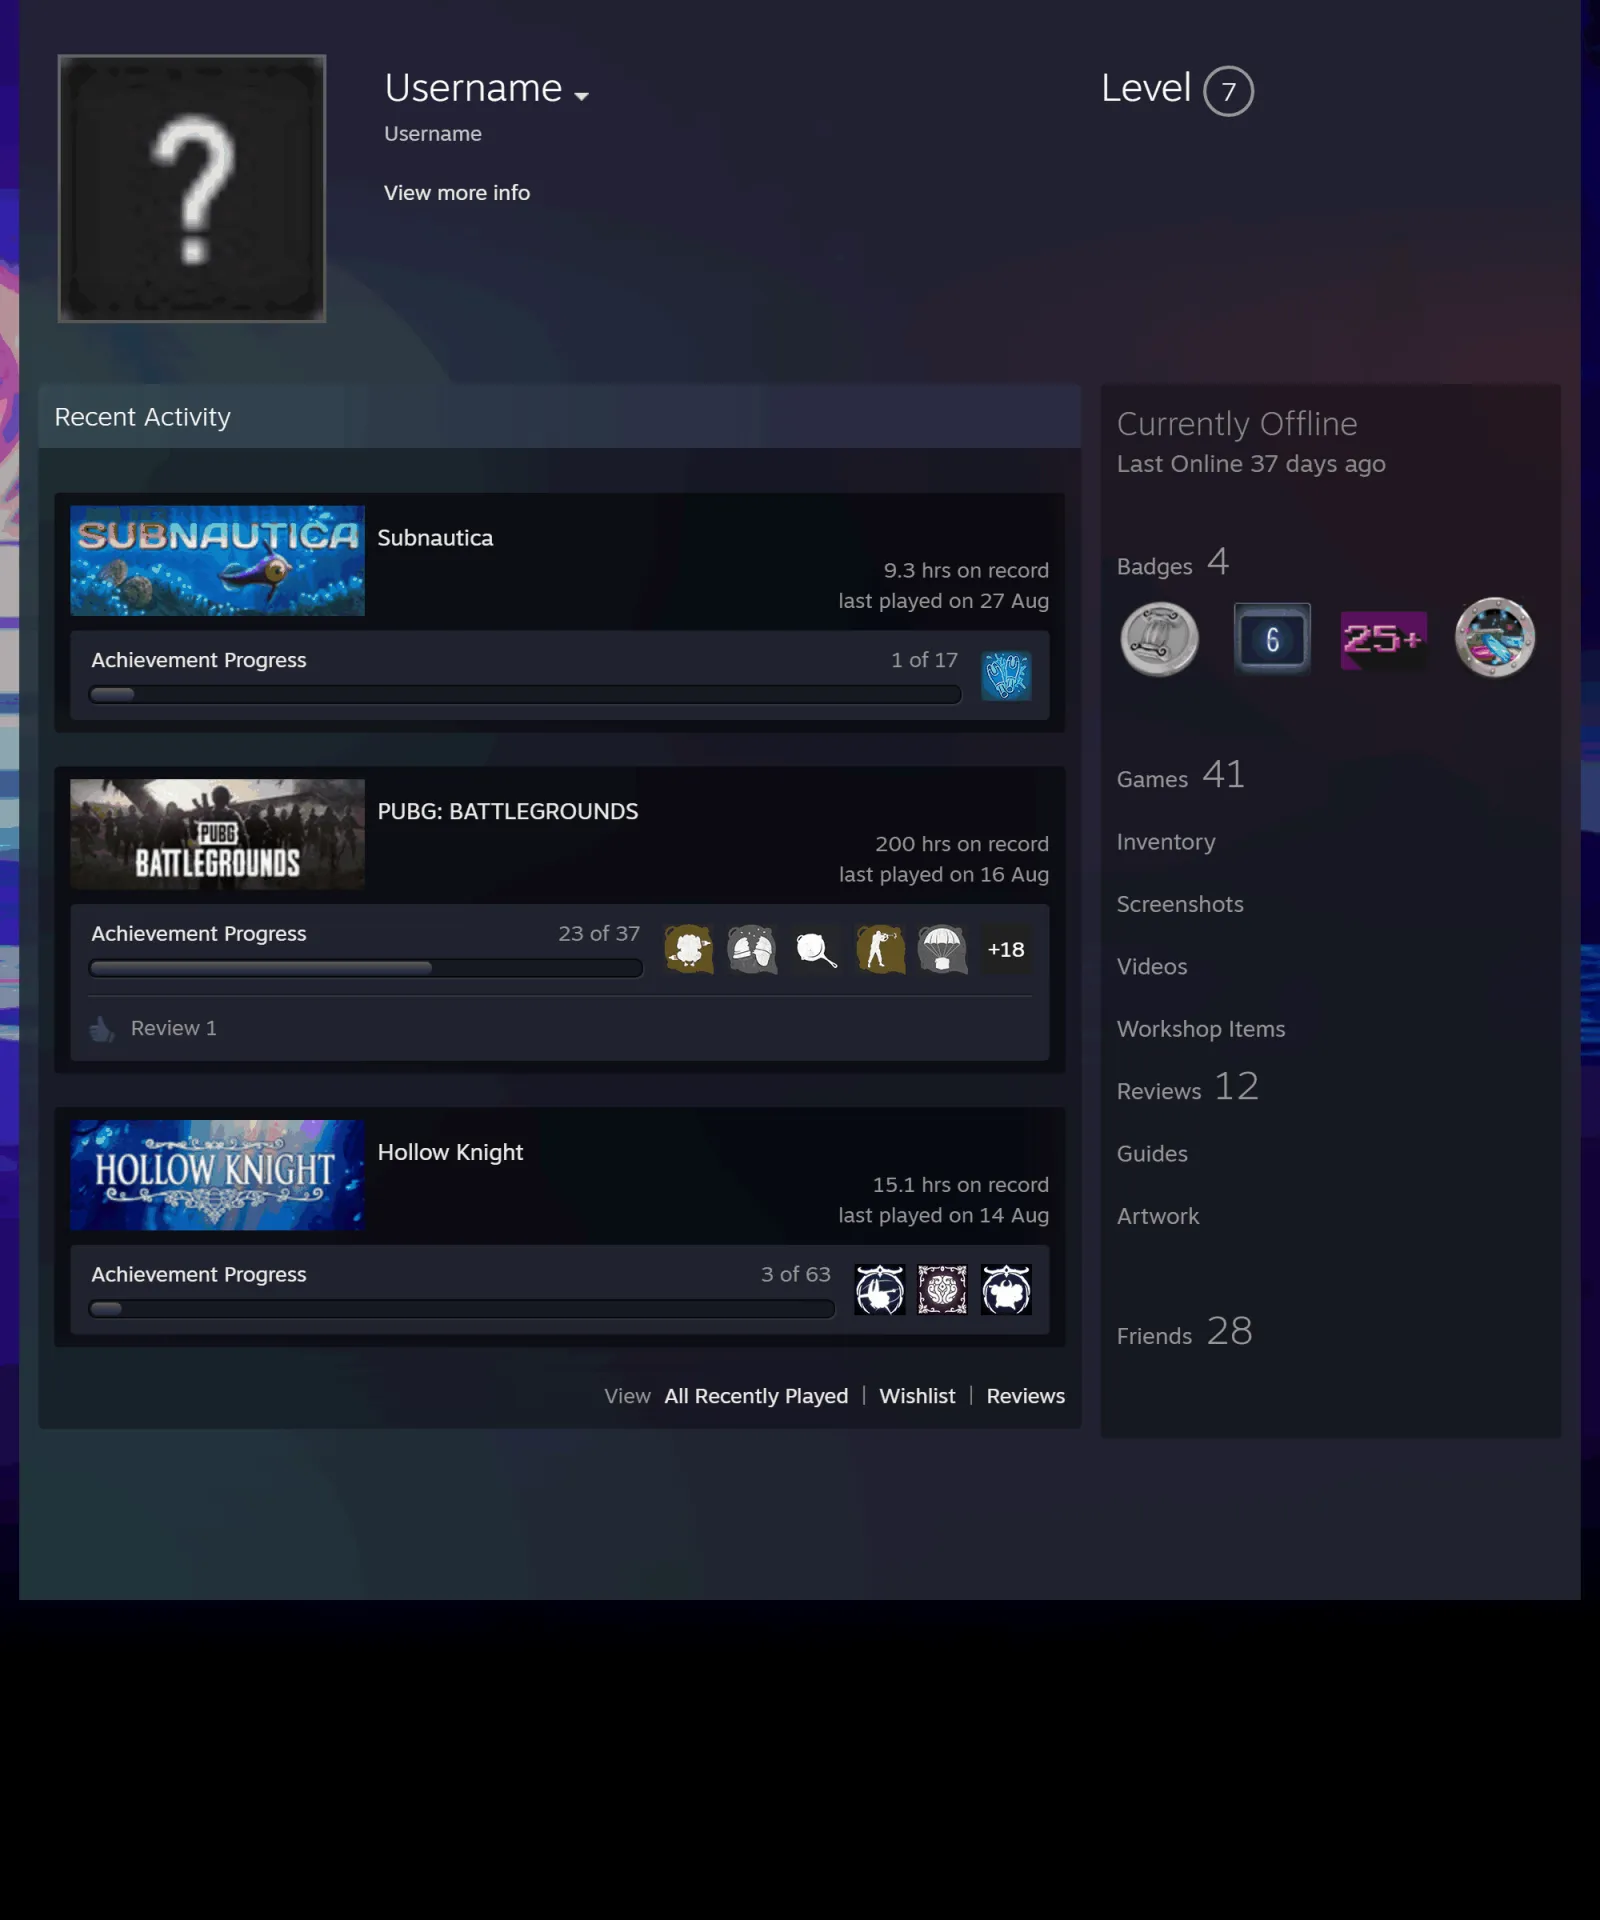Click the PUBG boxing gloves achievement icon
The image size is (1600, 1920).
click(752, 949)
